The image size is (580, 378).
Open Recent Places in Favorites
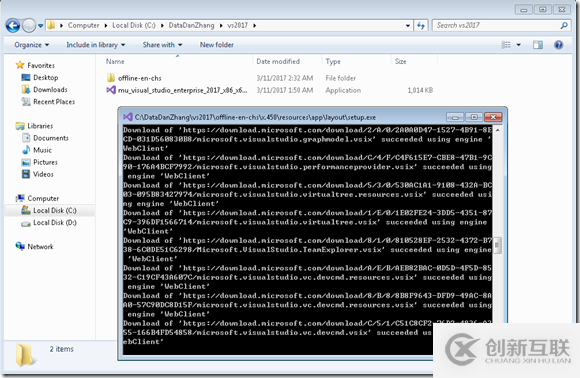[54, 102]
